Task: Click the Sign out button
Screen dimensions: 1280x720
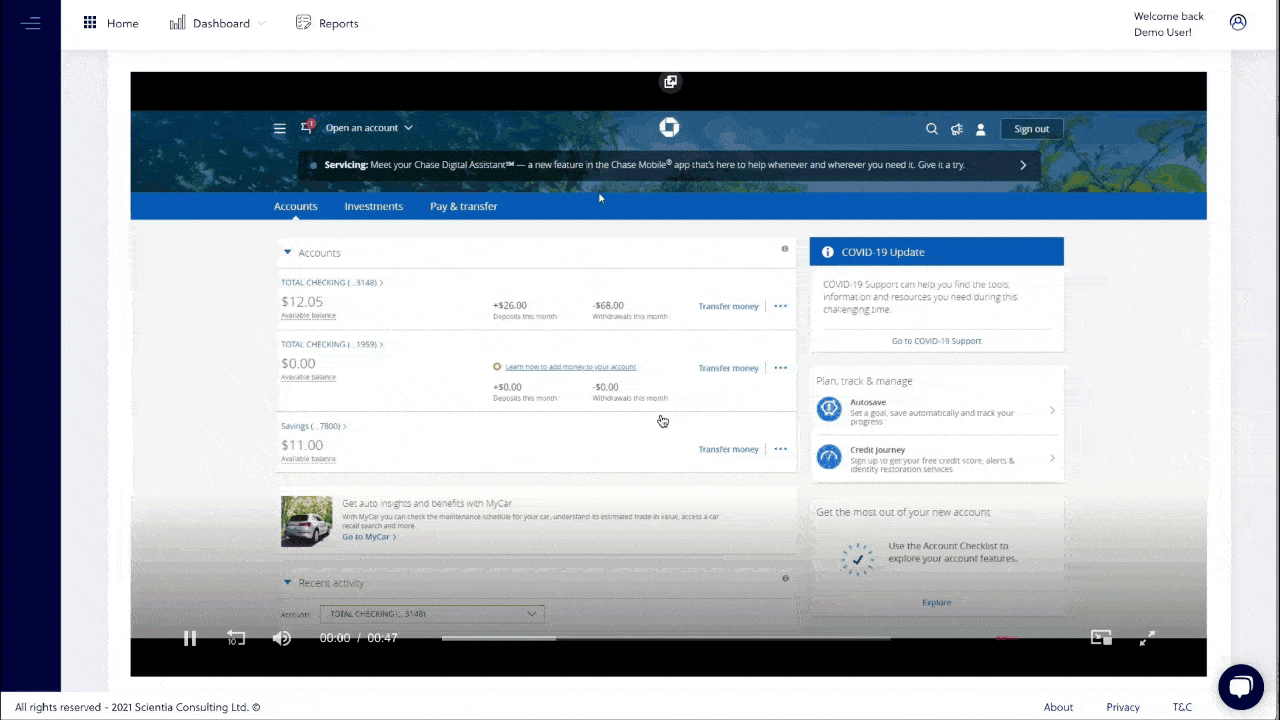Action: click(1032, 129)
